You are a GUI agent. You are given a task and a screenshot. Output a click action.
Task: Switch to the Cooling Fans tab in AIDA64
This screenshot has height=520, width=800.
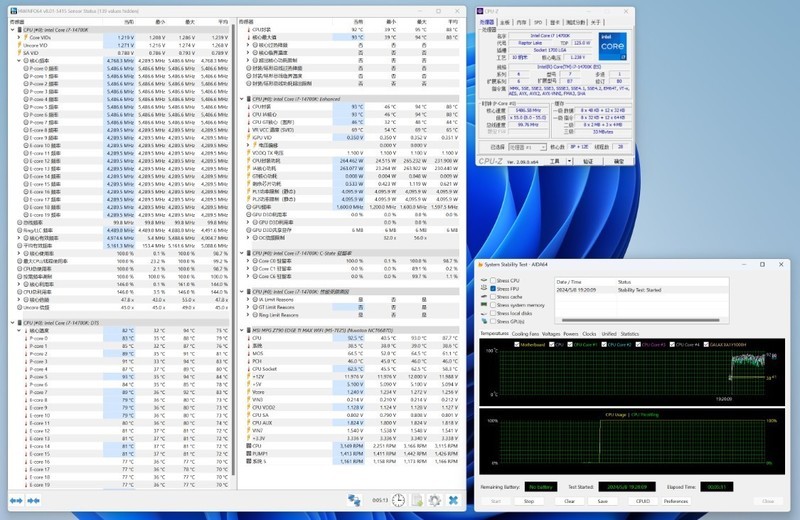[x=525, y=333]
